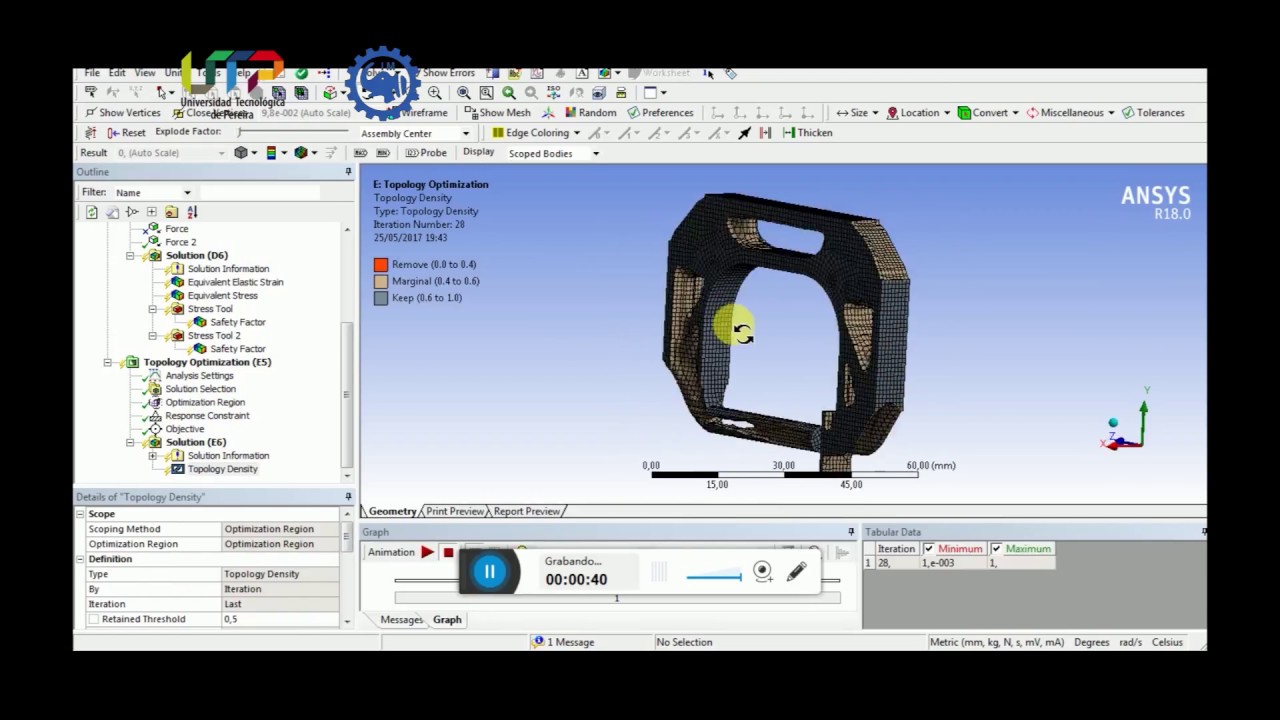Image resolution: width=1280 pixels, height=720 pixels.
Task: Toggle the Maximum column checkbox
Action: (x=996, y=549)
